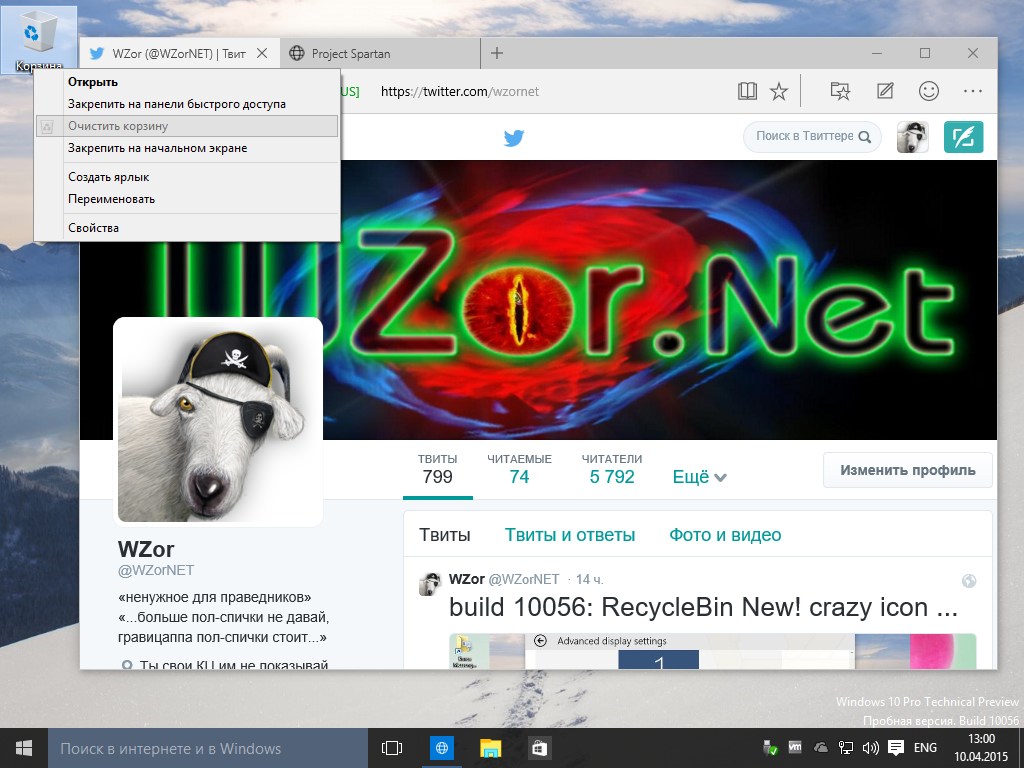Image resolution: width=1024 pixels, height=768 pixels.
Task: Click the compose tweet quill button
Action: [x=963, y=137]
